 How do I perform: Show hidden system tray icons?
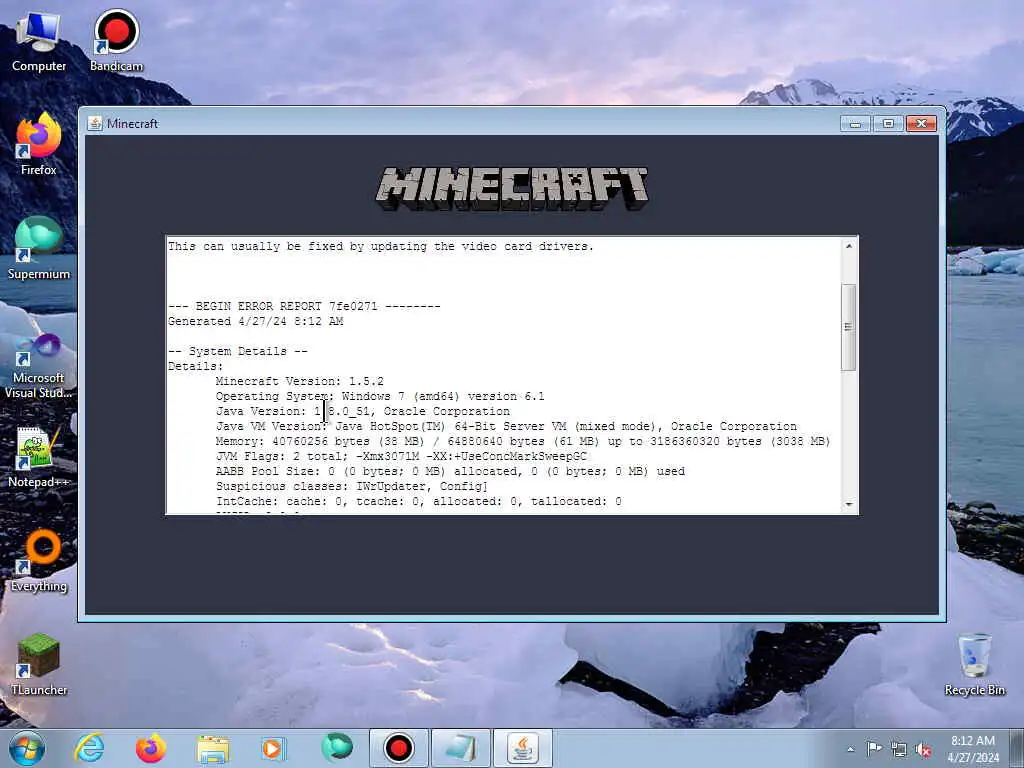(850, 750)
